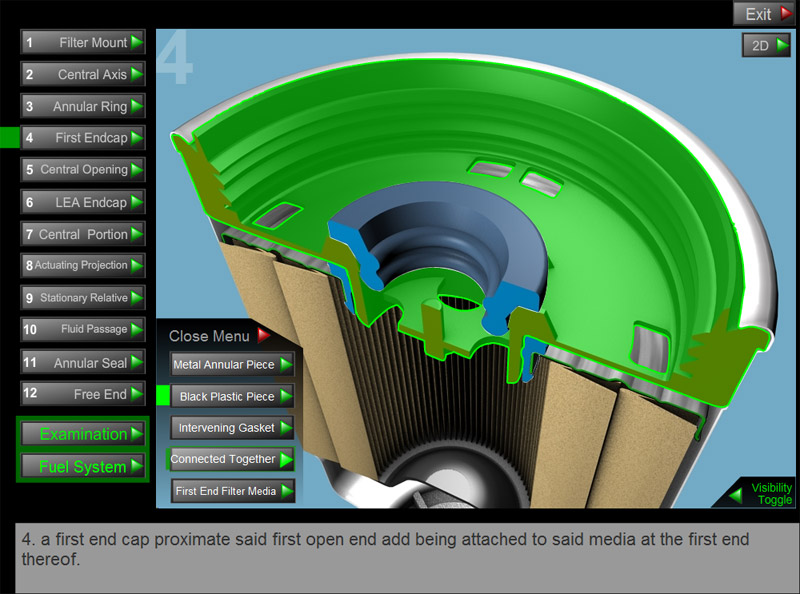Click green arrow on Intervening Gasket
Image resolution: width=800 pixels, height=594 pixels.
pos(286,428)
